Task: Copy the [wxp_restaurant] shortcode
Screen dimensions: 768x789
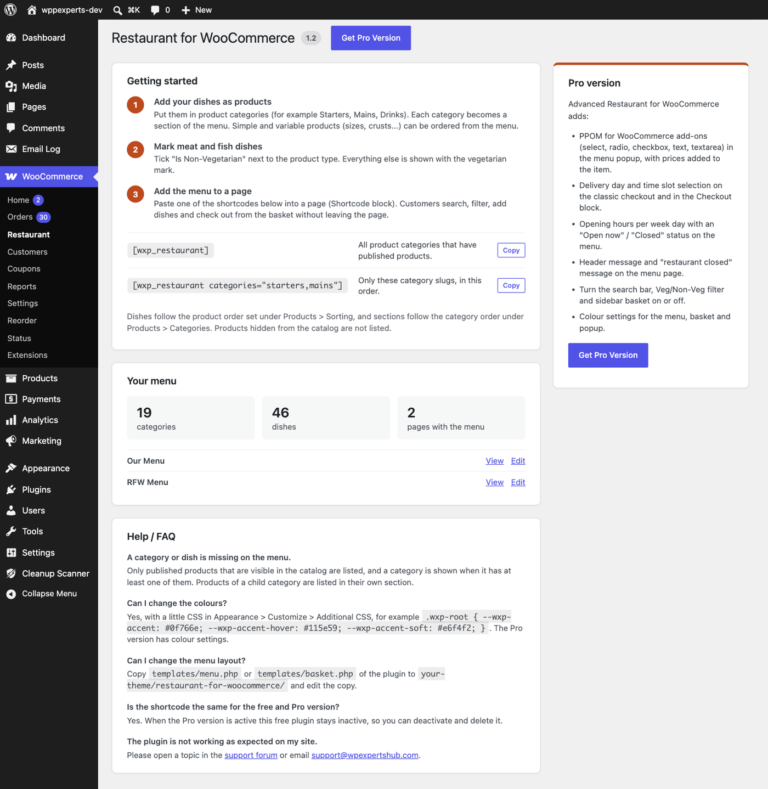Action: pyautogui.click(x=511, y=250)
